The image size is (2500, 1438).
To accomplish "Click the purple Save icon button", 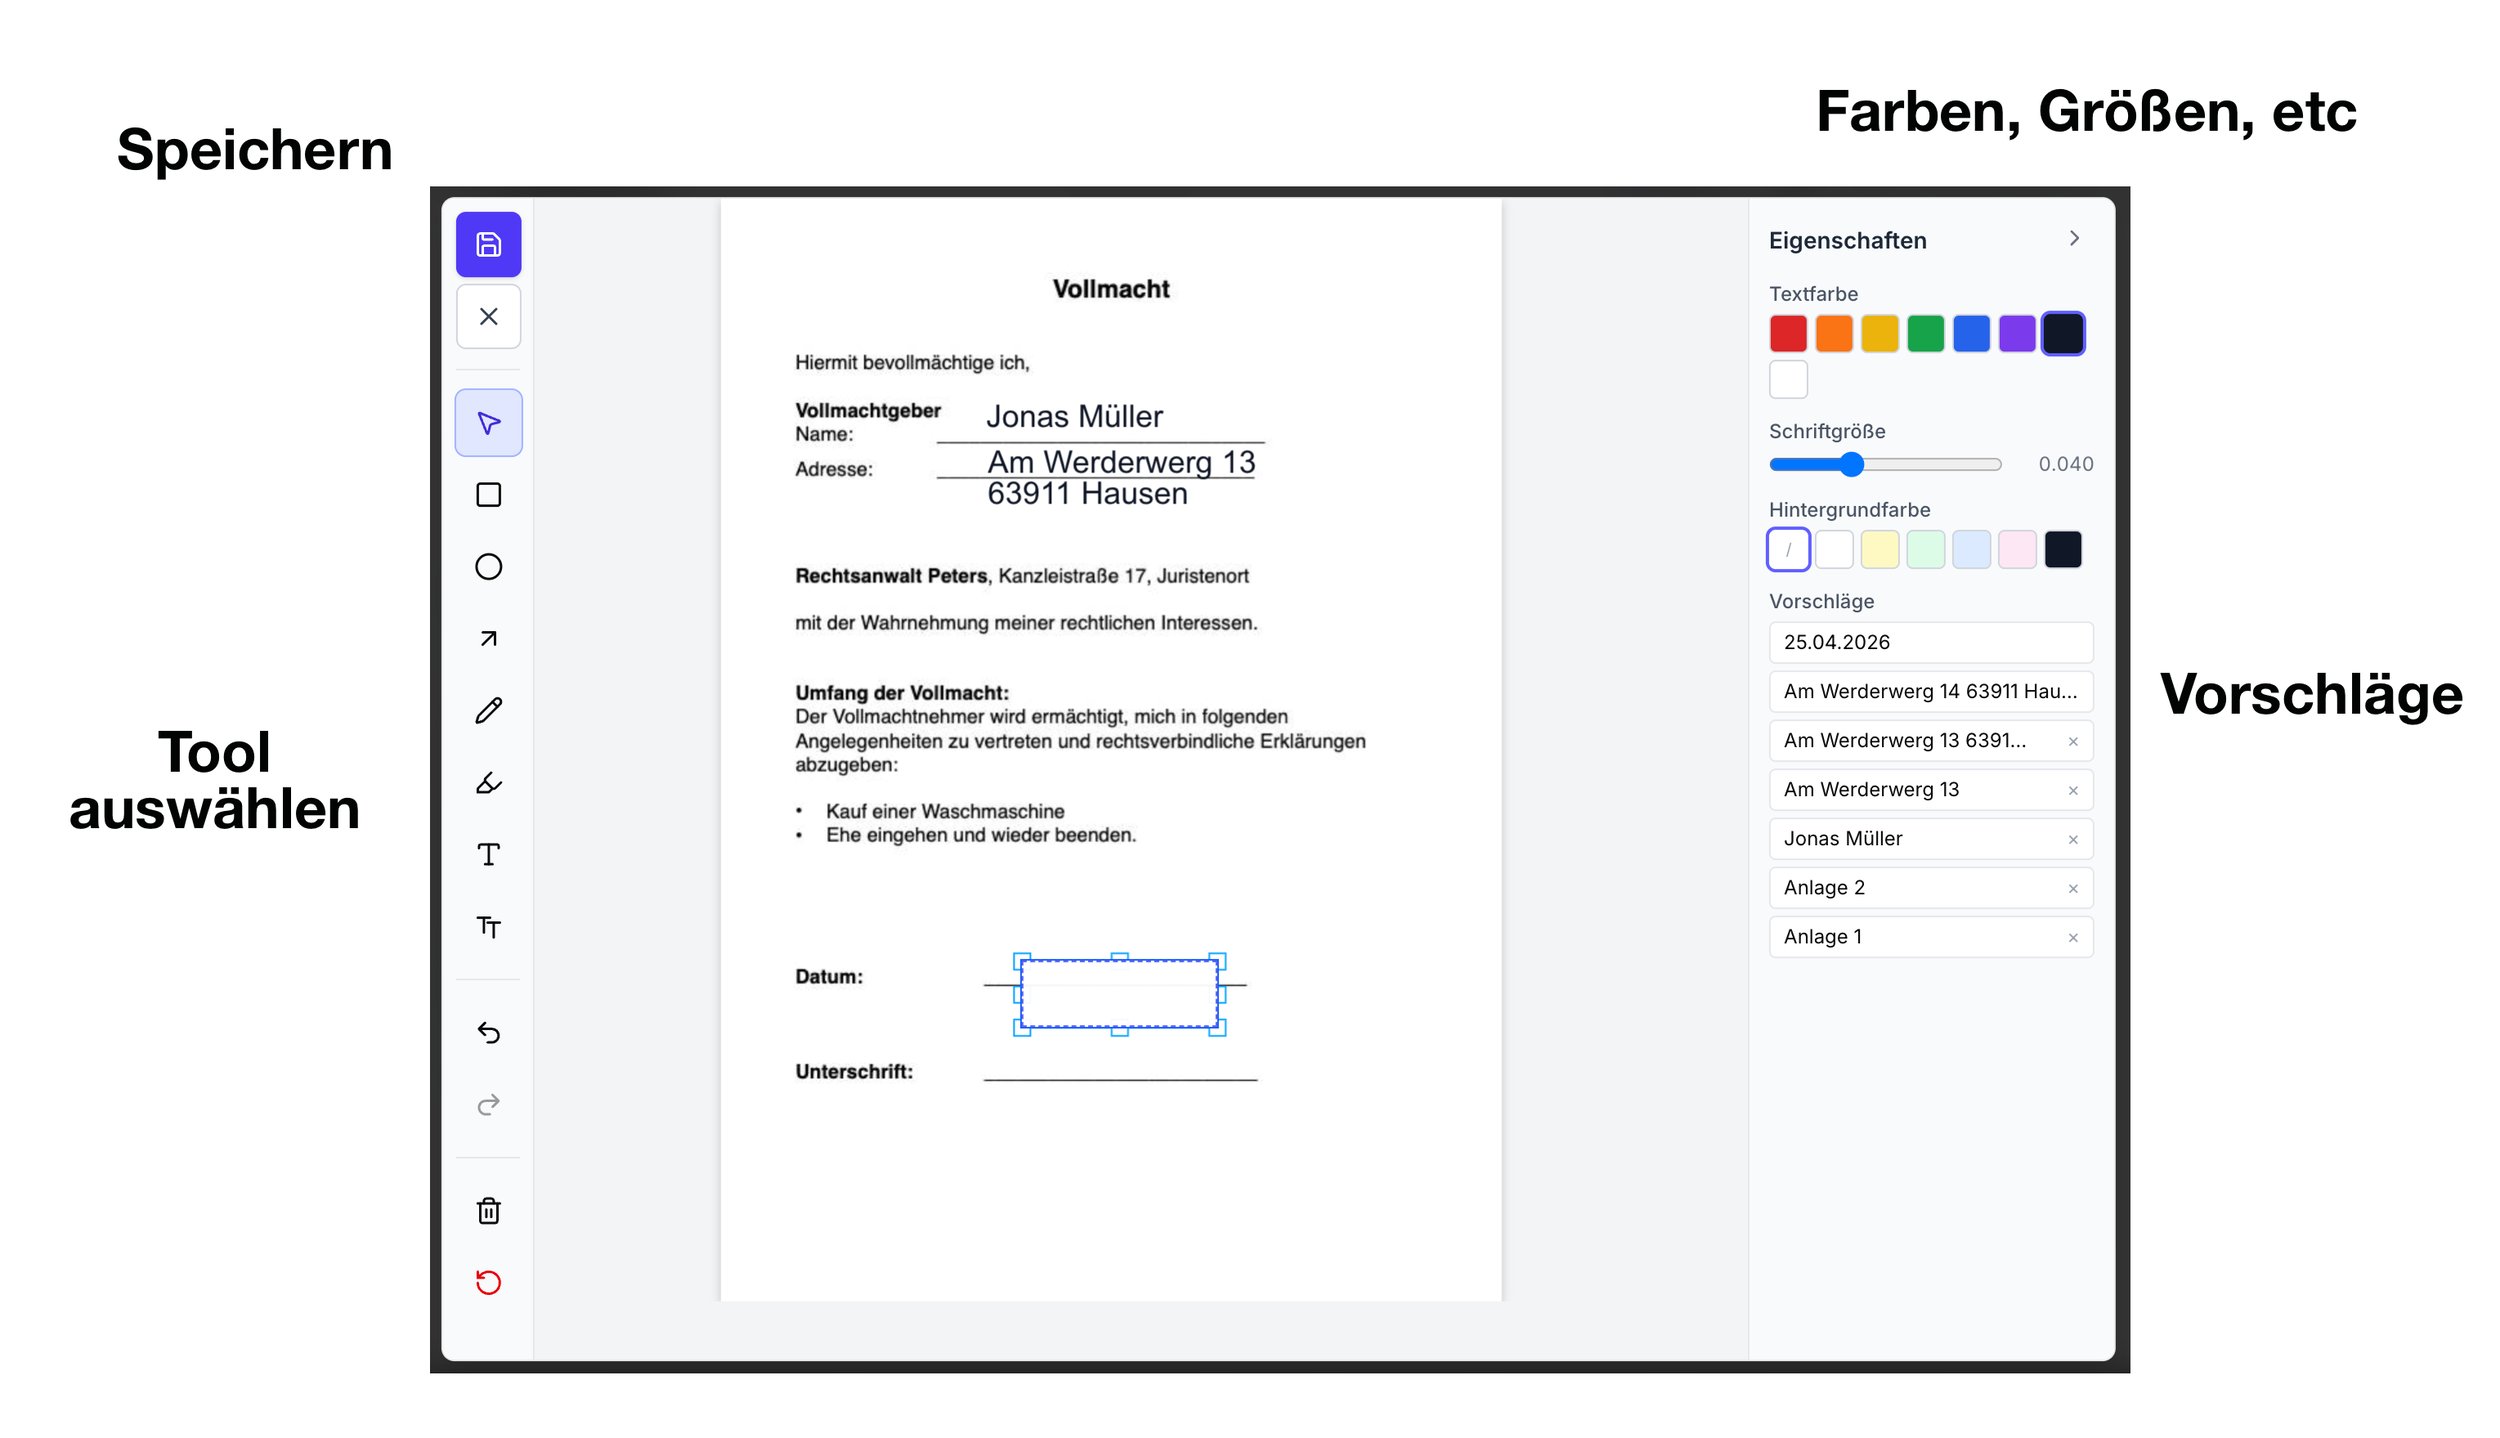I will 488,244.
